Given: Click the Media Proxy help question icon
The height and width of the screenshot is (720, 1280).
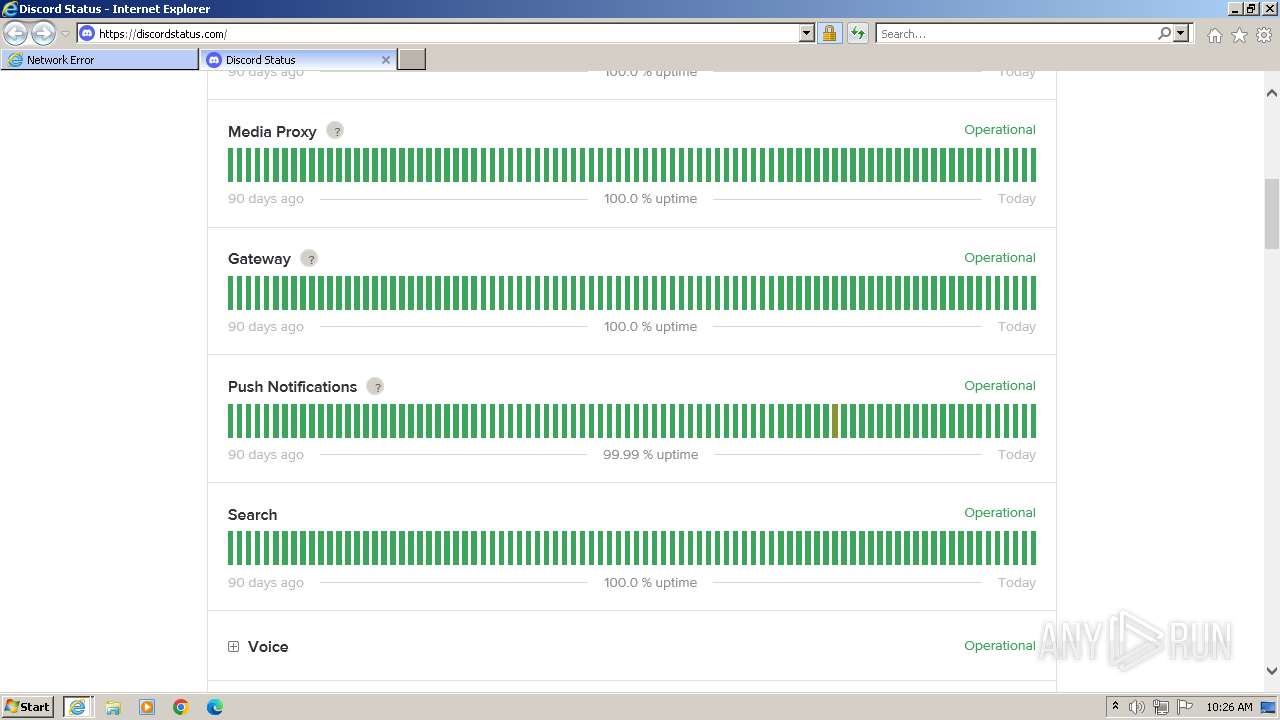Looking at the screenshot, I should 336,131.
